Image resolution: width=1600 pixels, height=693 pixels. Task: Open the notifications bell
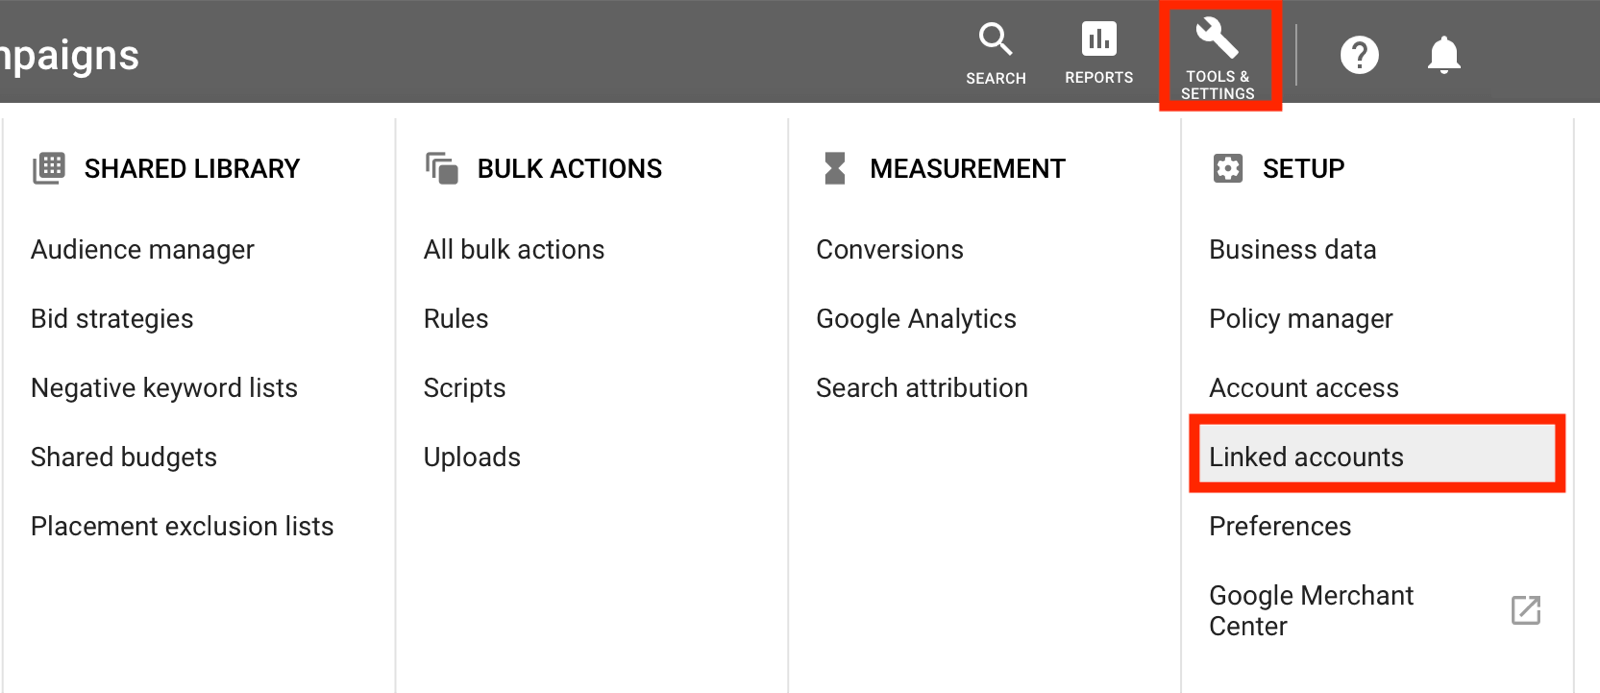[x=1443, y=55]
